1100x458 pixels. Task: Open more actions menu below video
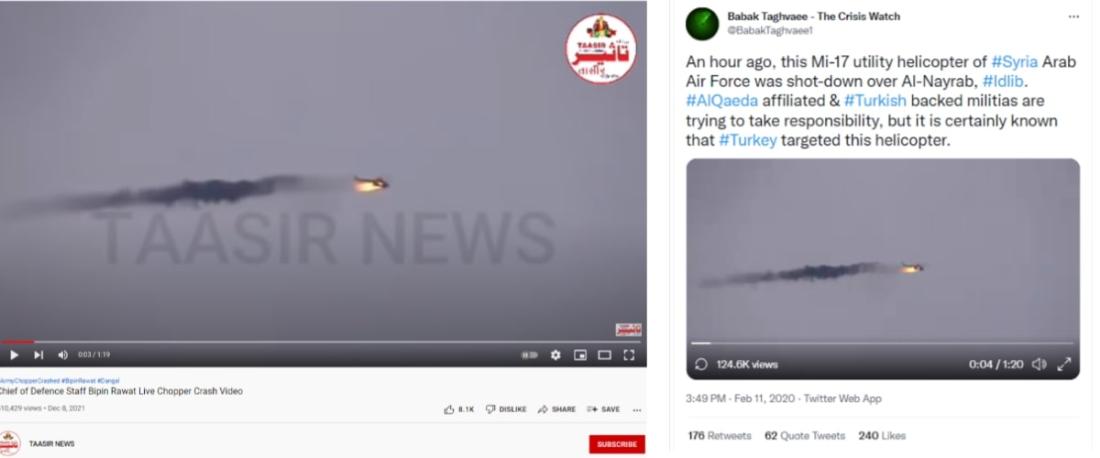637,410
